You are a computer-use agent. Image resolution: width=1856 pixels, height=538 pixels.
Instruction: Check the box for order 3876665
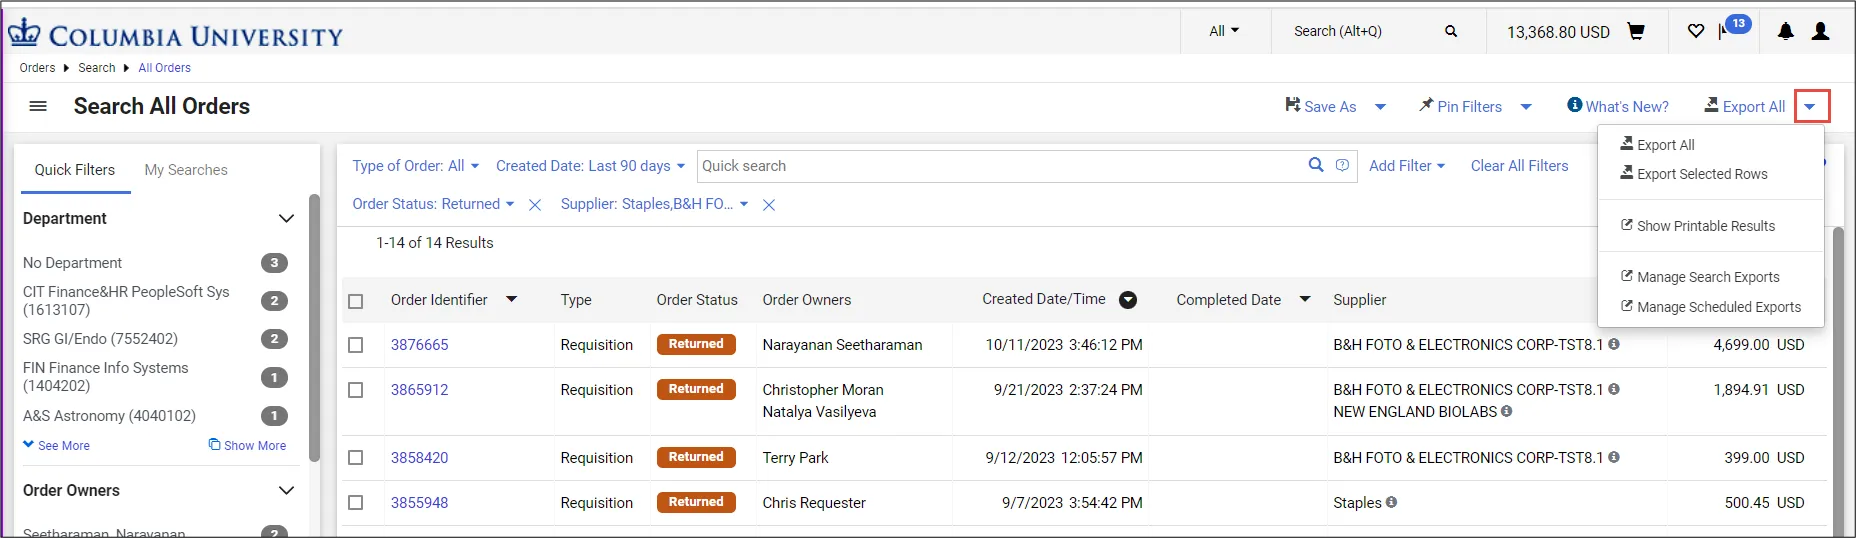coord(355,345)
